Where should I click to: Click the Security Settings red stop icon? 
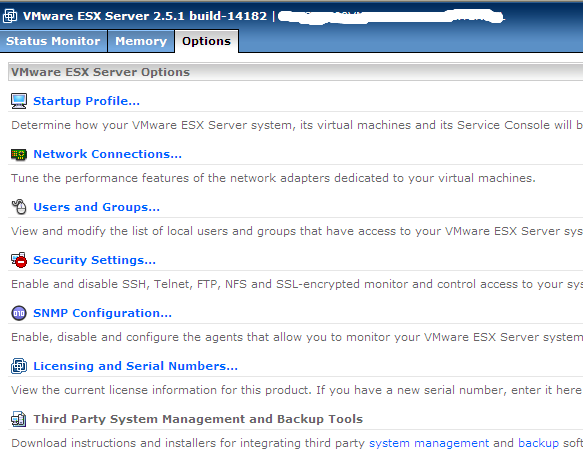click(19, 260)
